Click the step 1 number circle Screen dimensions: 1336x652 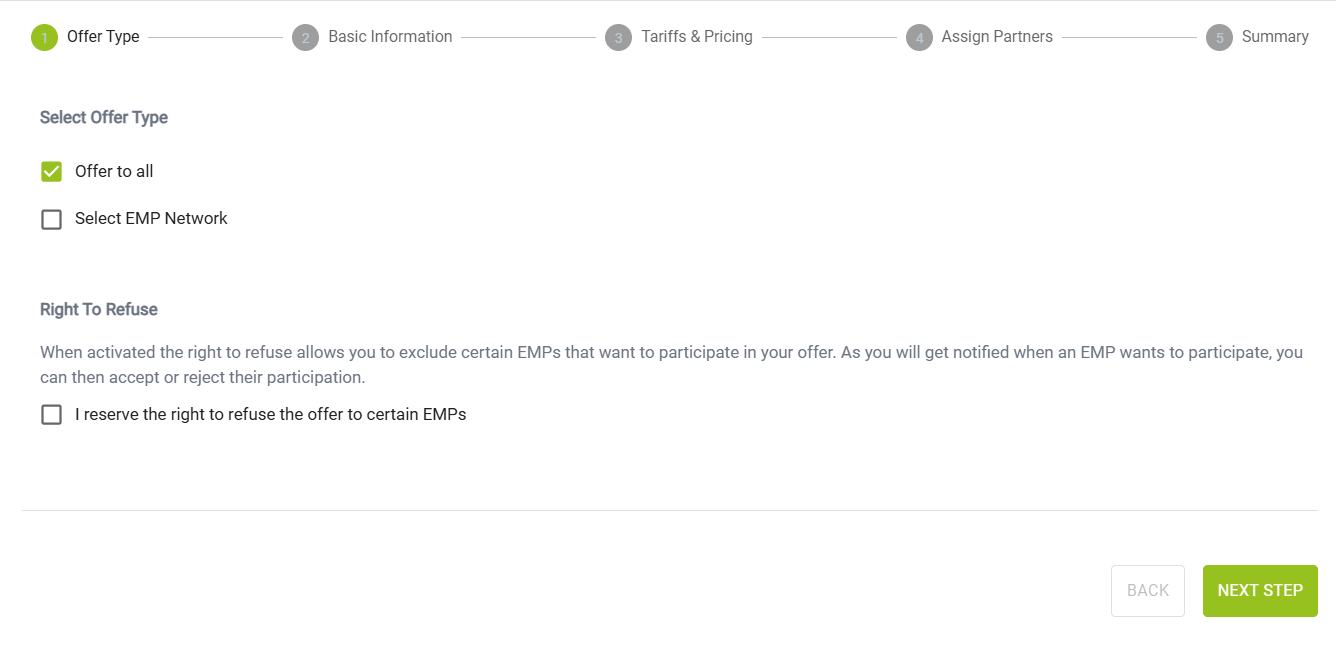[44, 38]
